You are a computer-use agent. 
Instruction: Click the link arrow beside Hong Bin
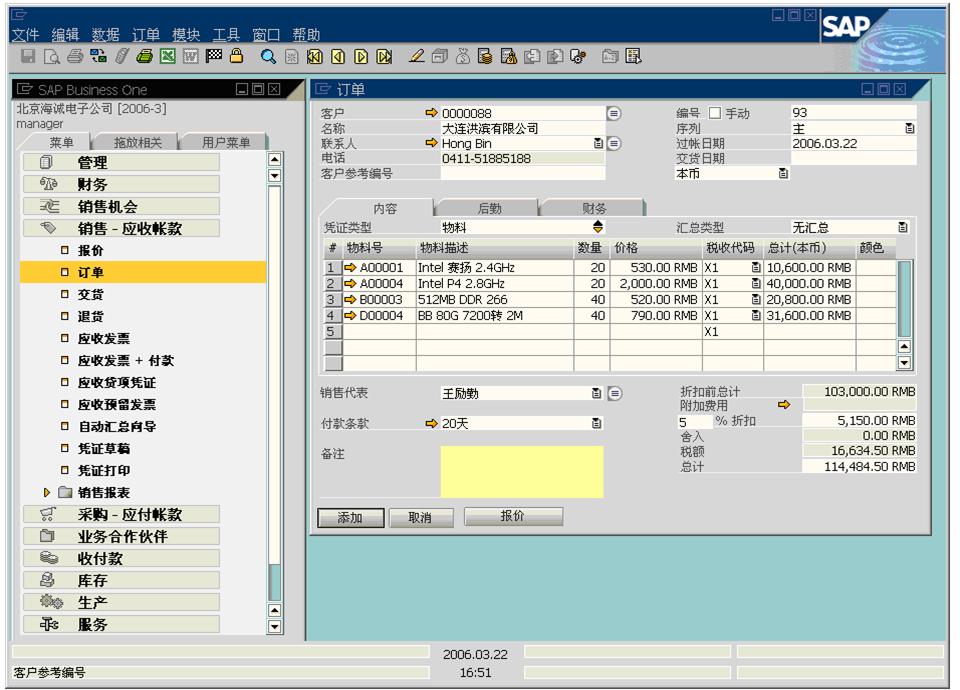(432, 143)
